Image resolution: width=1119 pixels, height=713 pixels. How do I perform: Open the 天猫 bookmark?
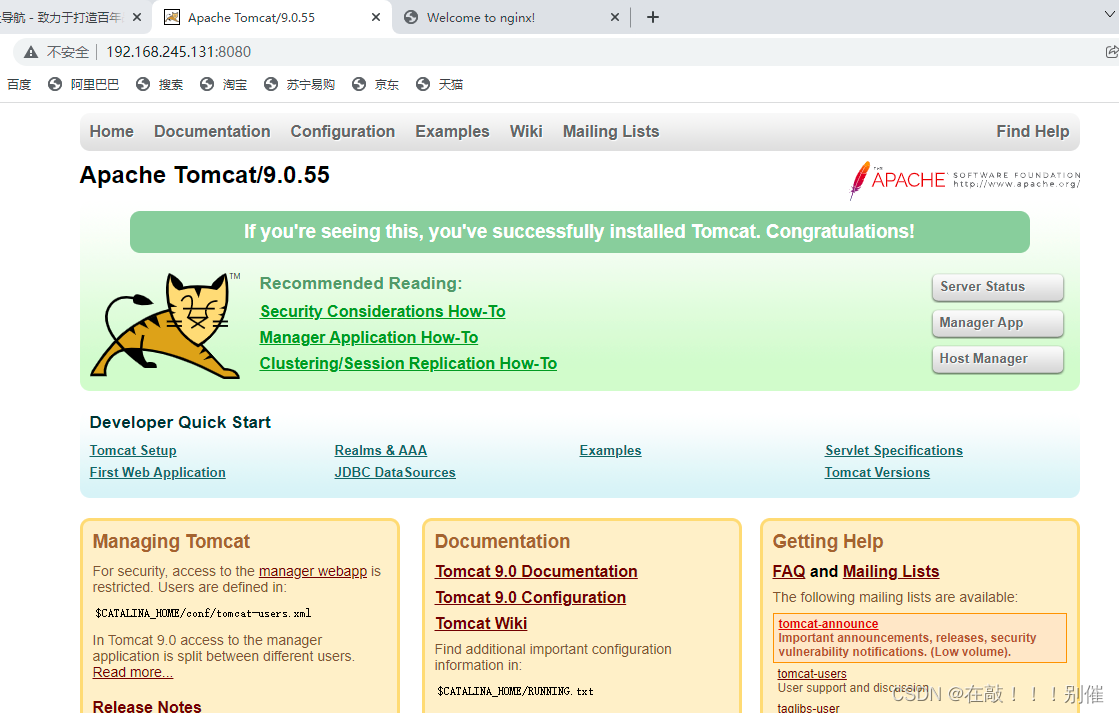click(440, 84)
